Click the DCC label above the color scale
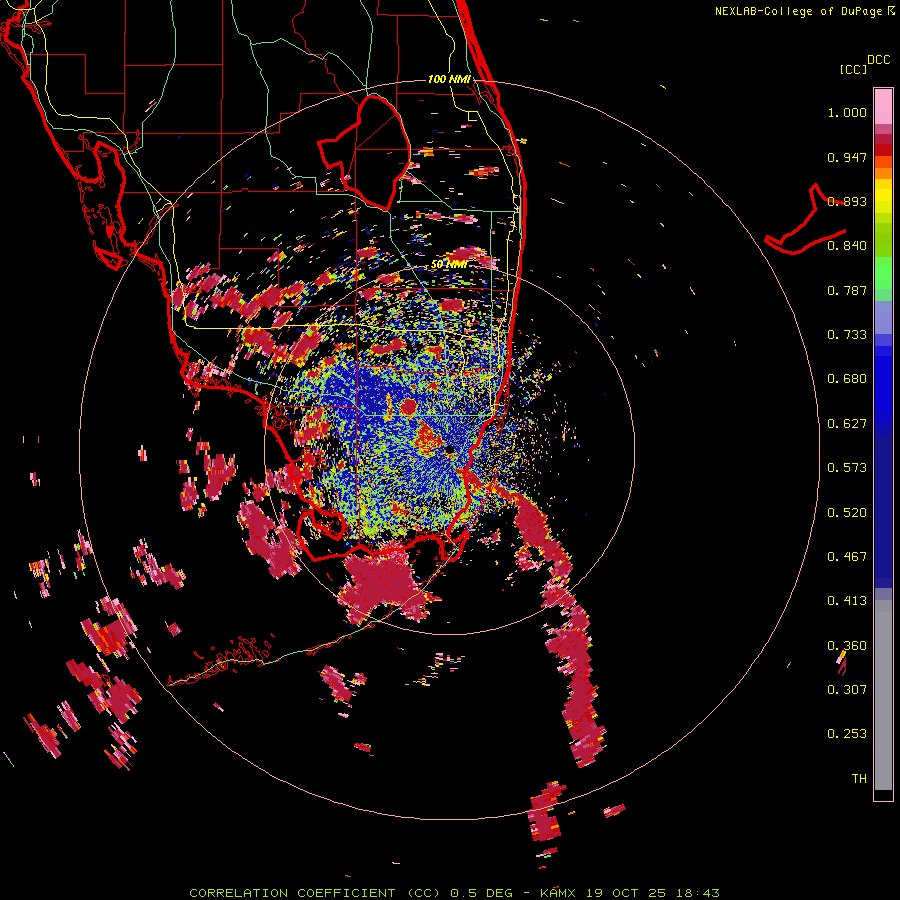 point(879,60)
